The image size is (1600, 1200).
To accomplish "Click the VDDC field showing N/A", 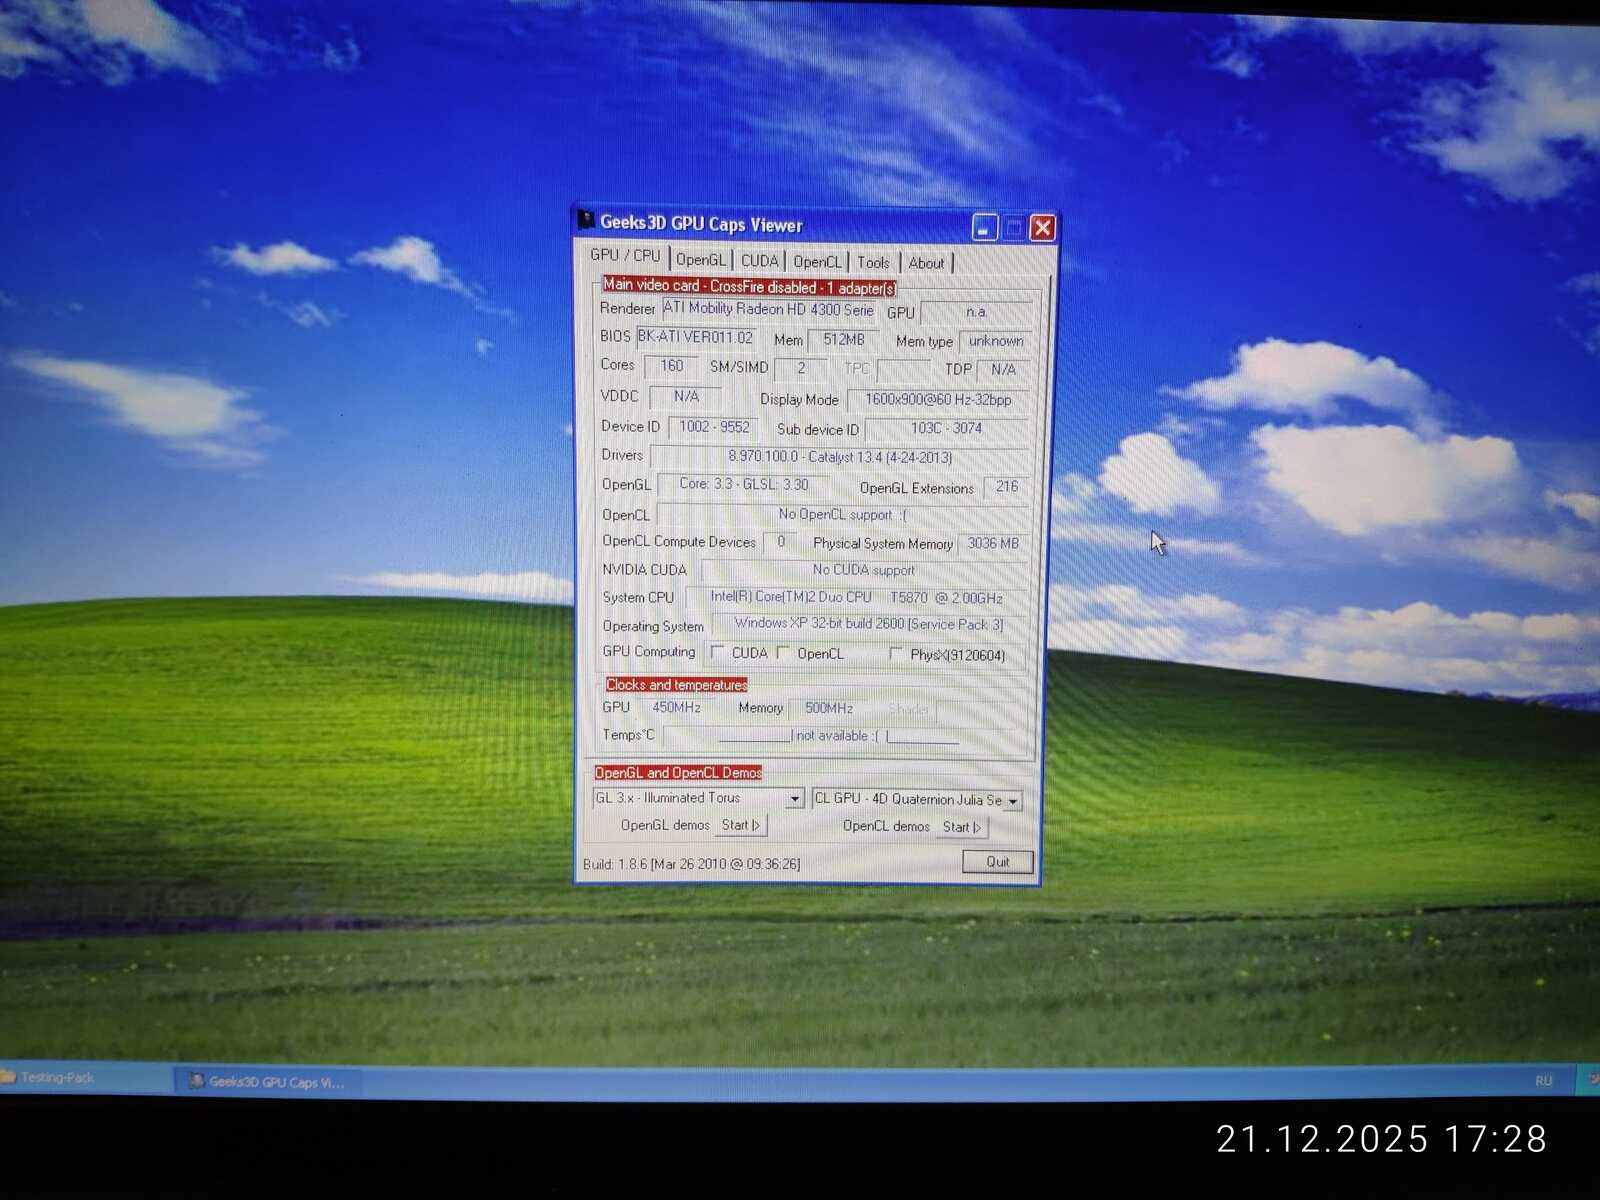I will (686, 397).
